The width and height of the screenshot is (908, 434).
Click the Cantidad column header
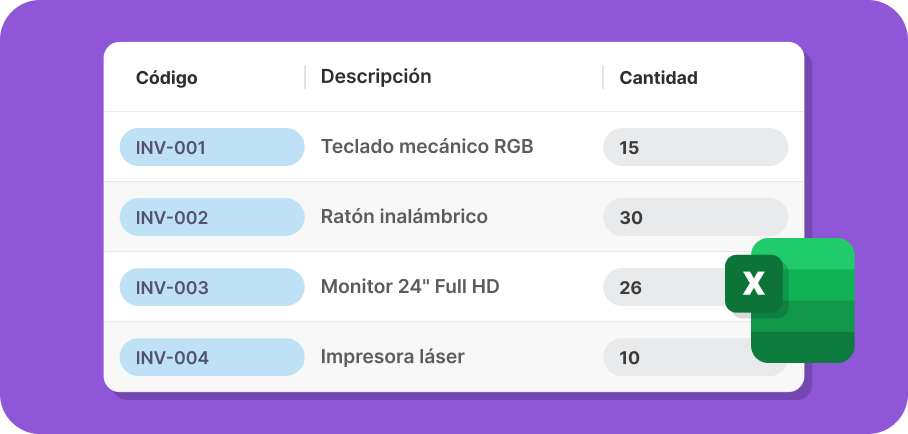tap(658, 78)
